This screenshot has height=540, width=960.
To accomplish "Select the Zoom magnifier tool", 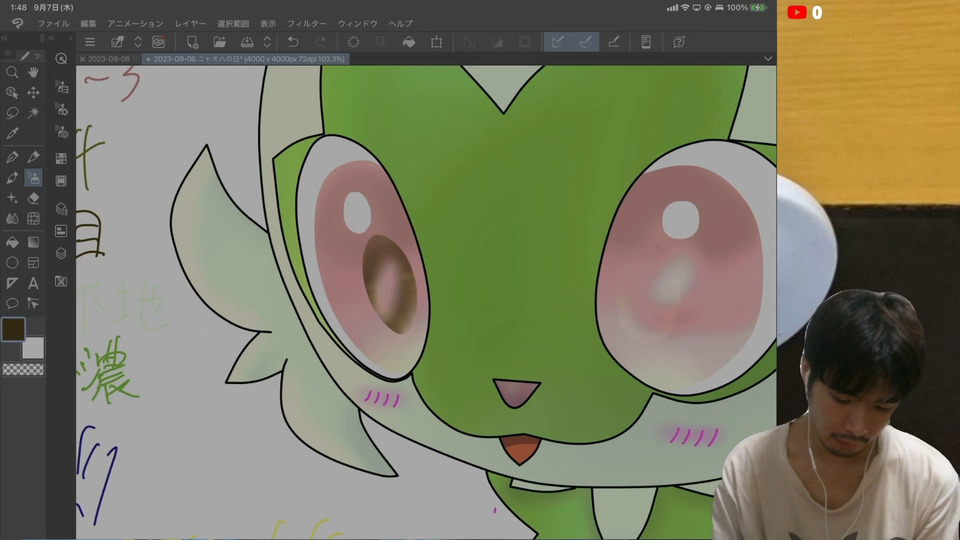I will click(12, 72).
